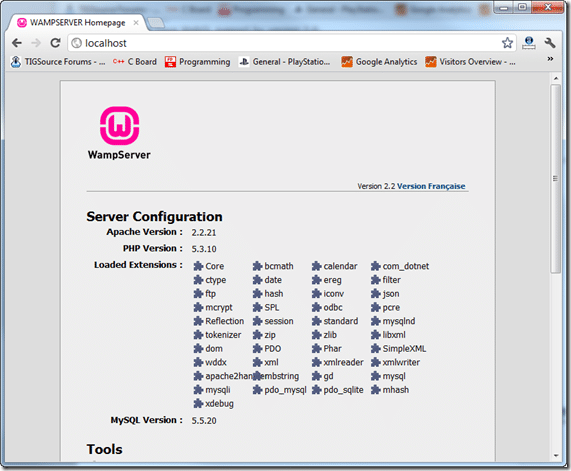Open a new tab
This screenshot has width=571, height=471.
[156, 23]
